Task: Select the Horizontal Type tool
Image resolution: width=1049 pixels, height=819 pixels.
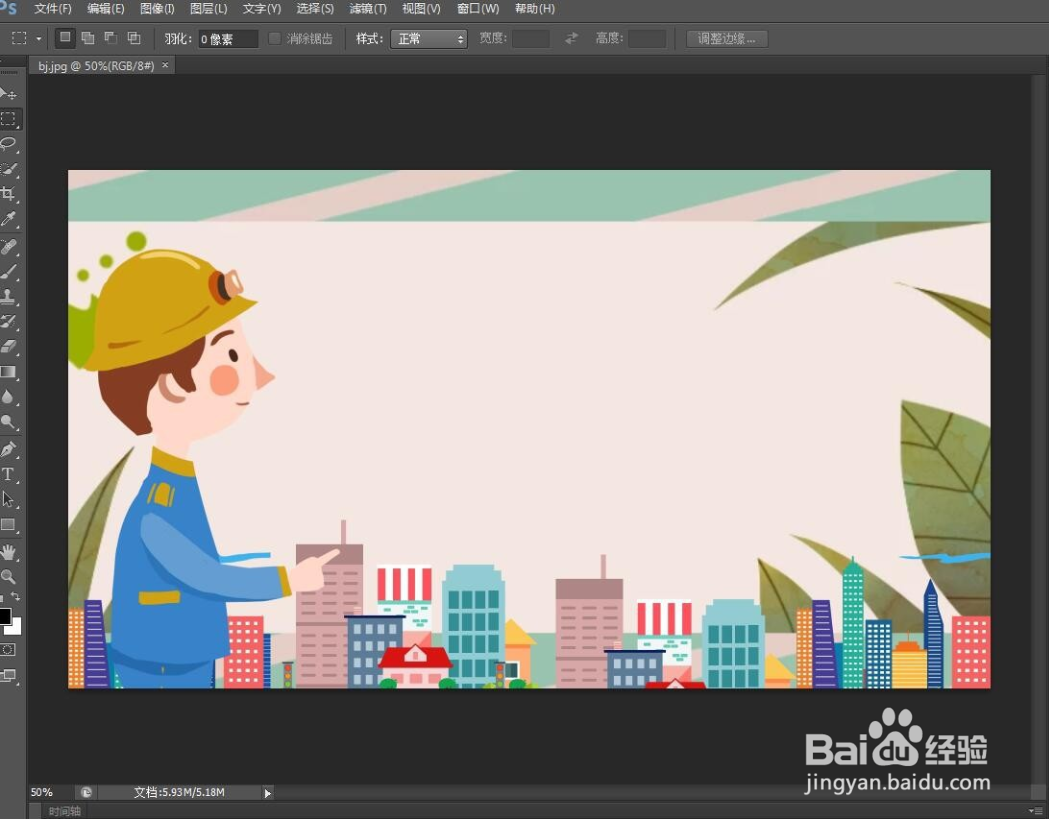Action: pos(9,474)
